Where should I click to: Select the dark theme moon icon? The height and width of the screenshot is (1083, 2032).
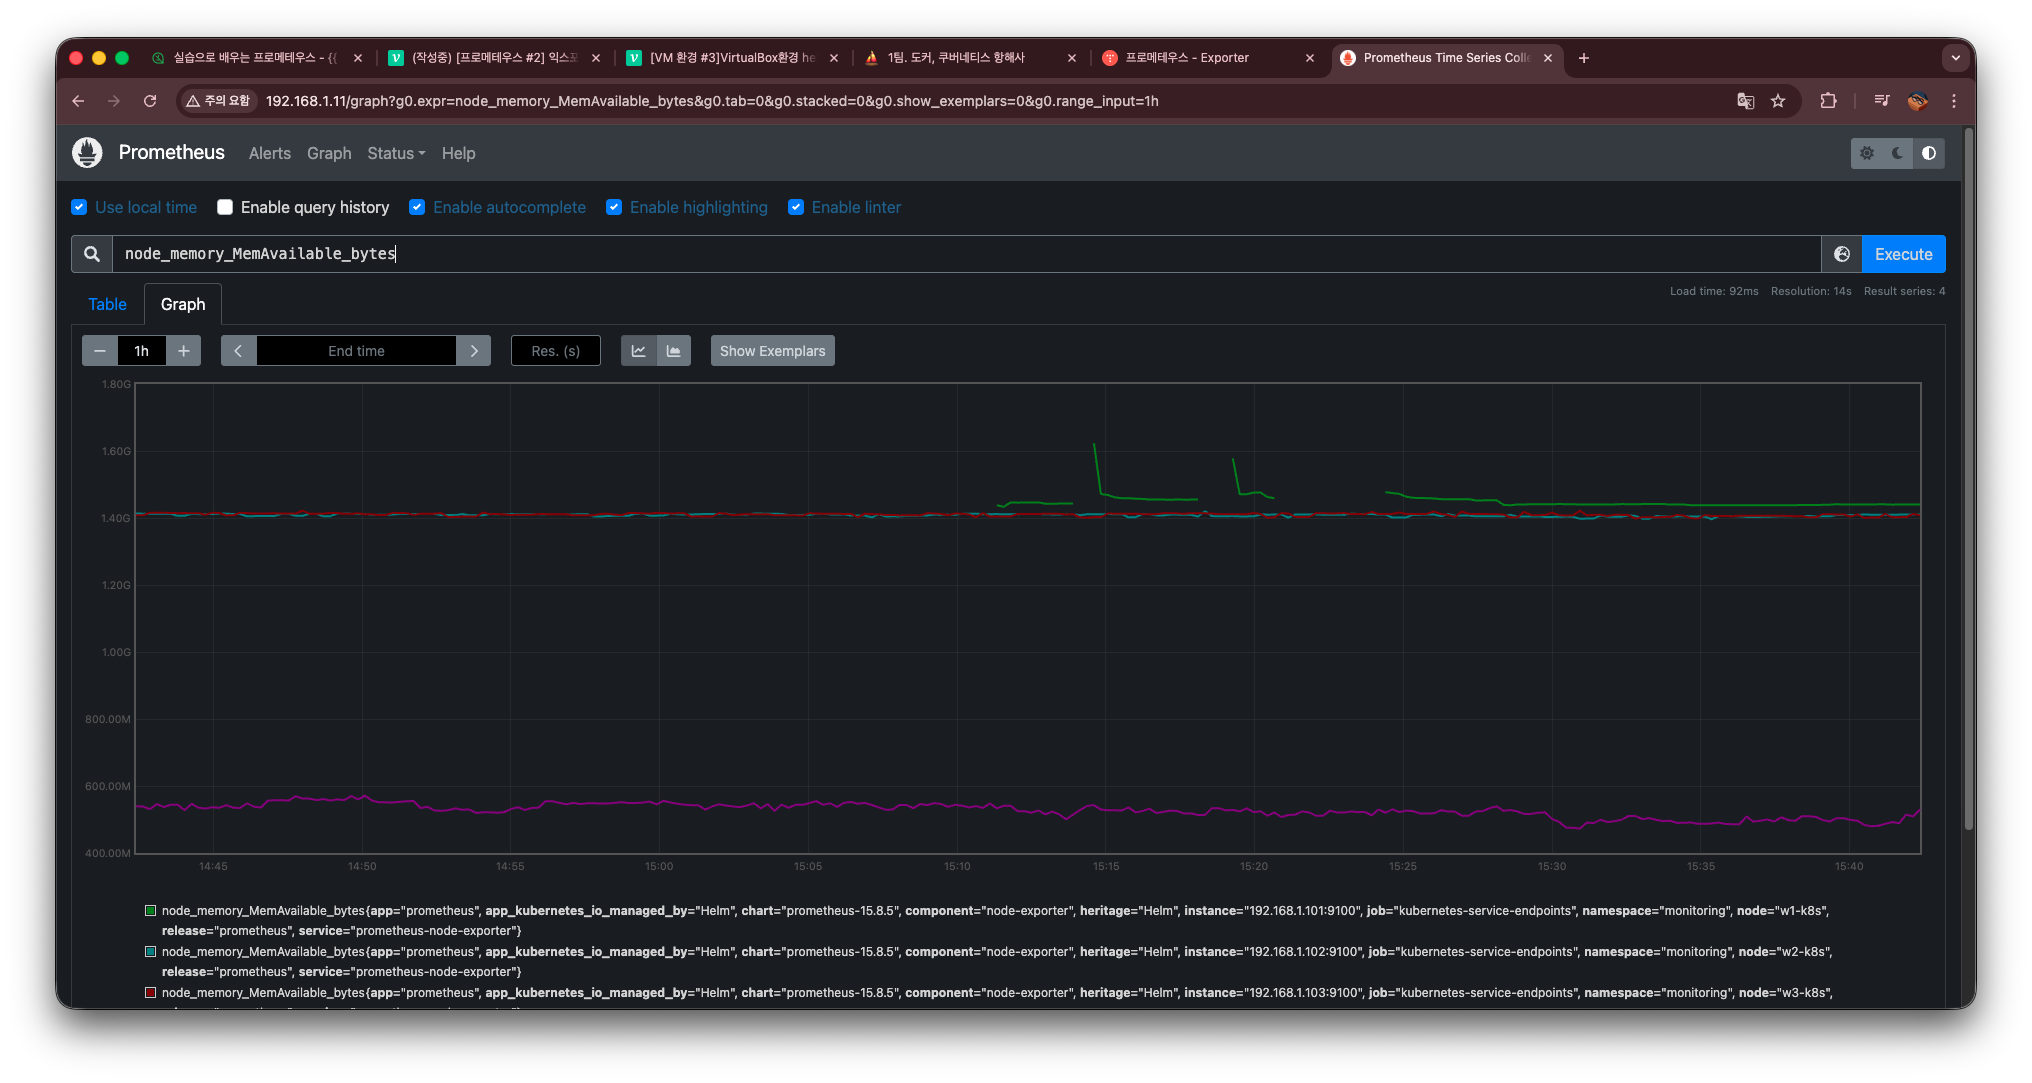(x=1897, y=153)
